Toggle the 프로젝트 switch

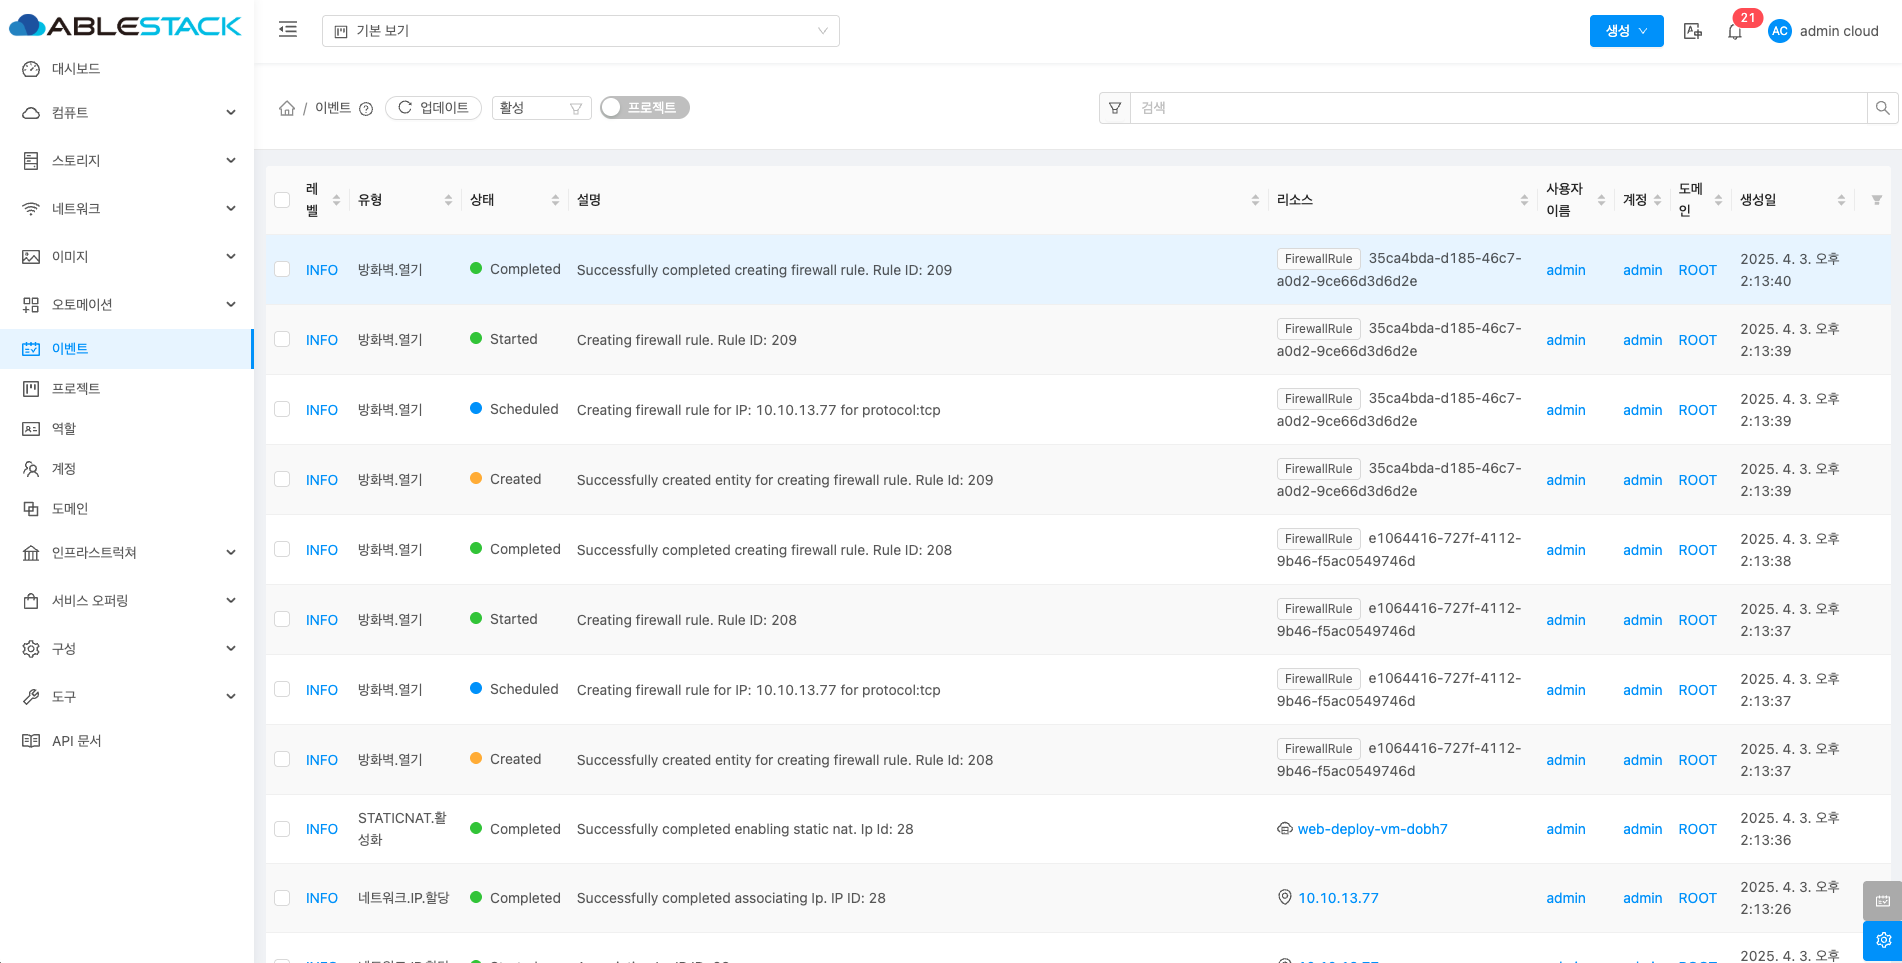644,108
